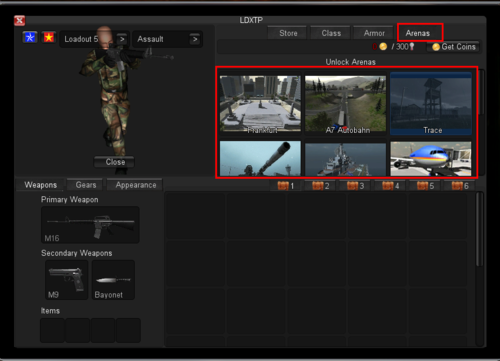The height and width of the screenshot is (361, 500).
Task: Select the airplane airport arena thumbnail
Action: tap(431, 158)
